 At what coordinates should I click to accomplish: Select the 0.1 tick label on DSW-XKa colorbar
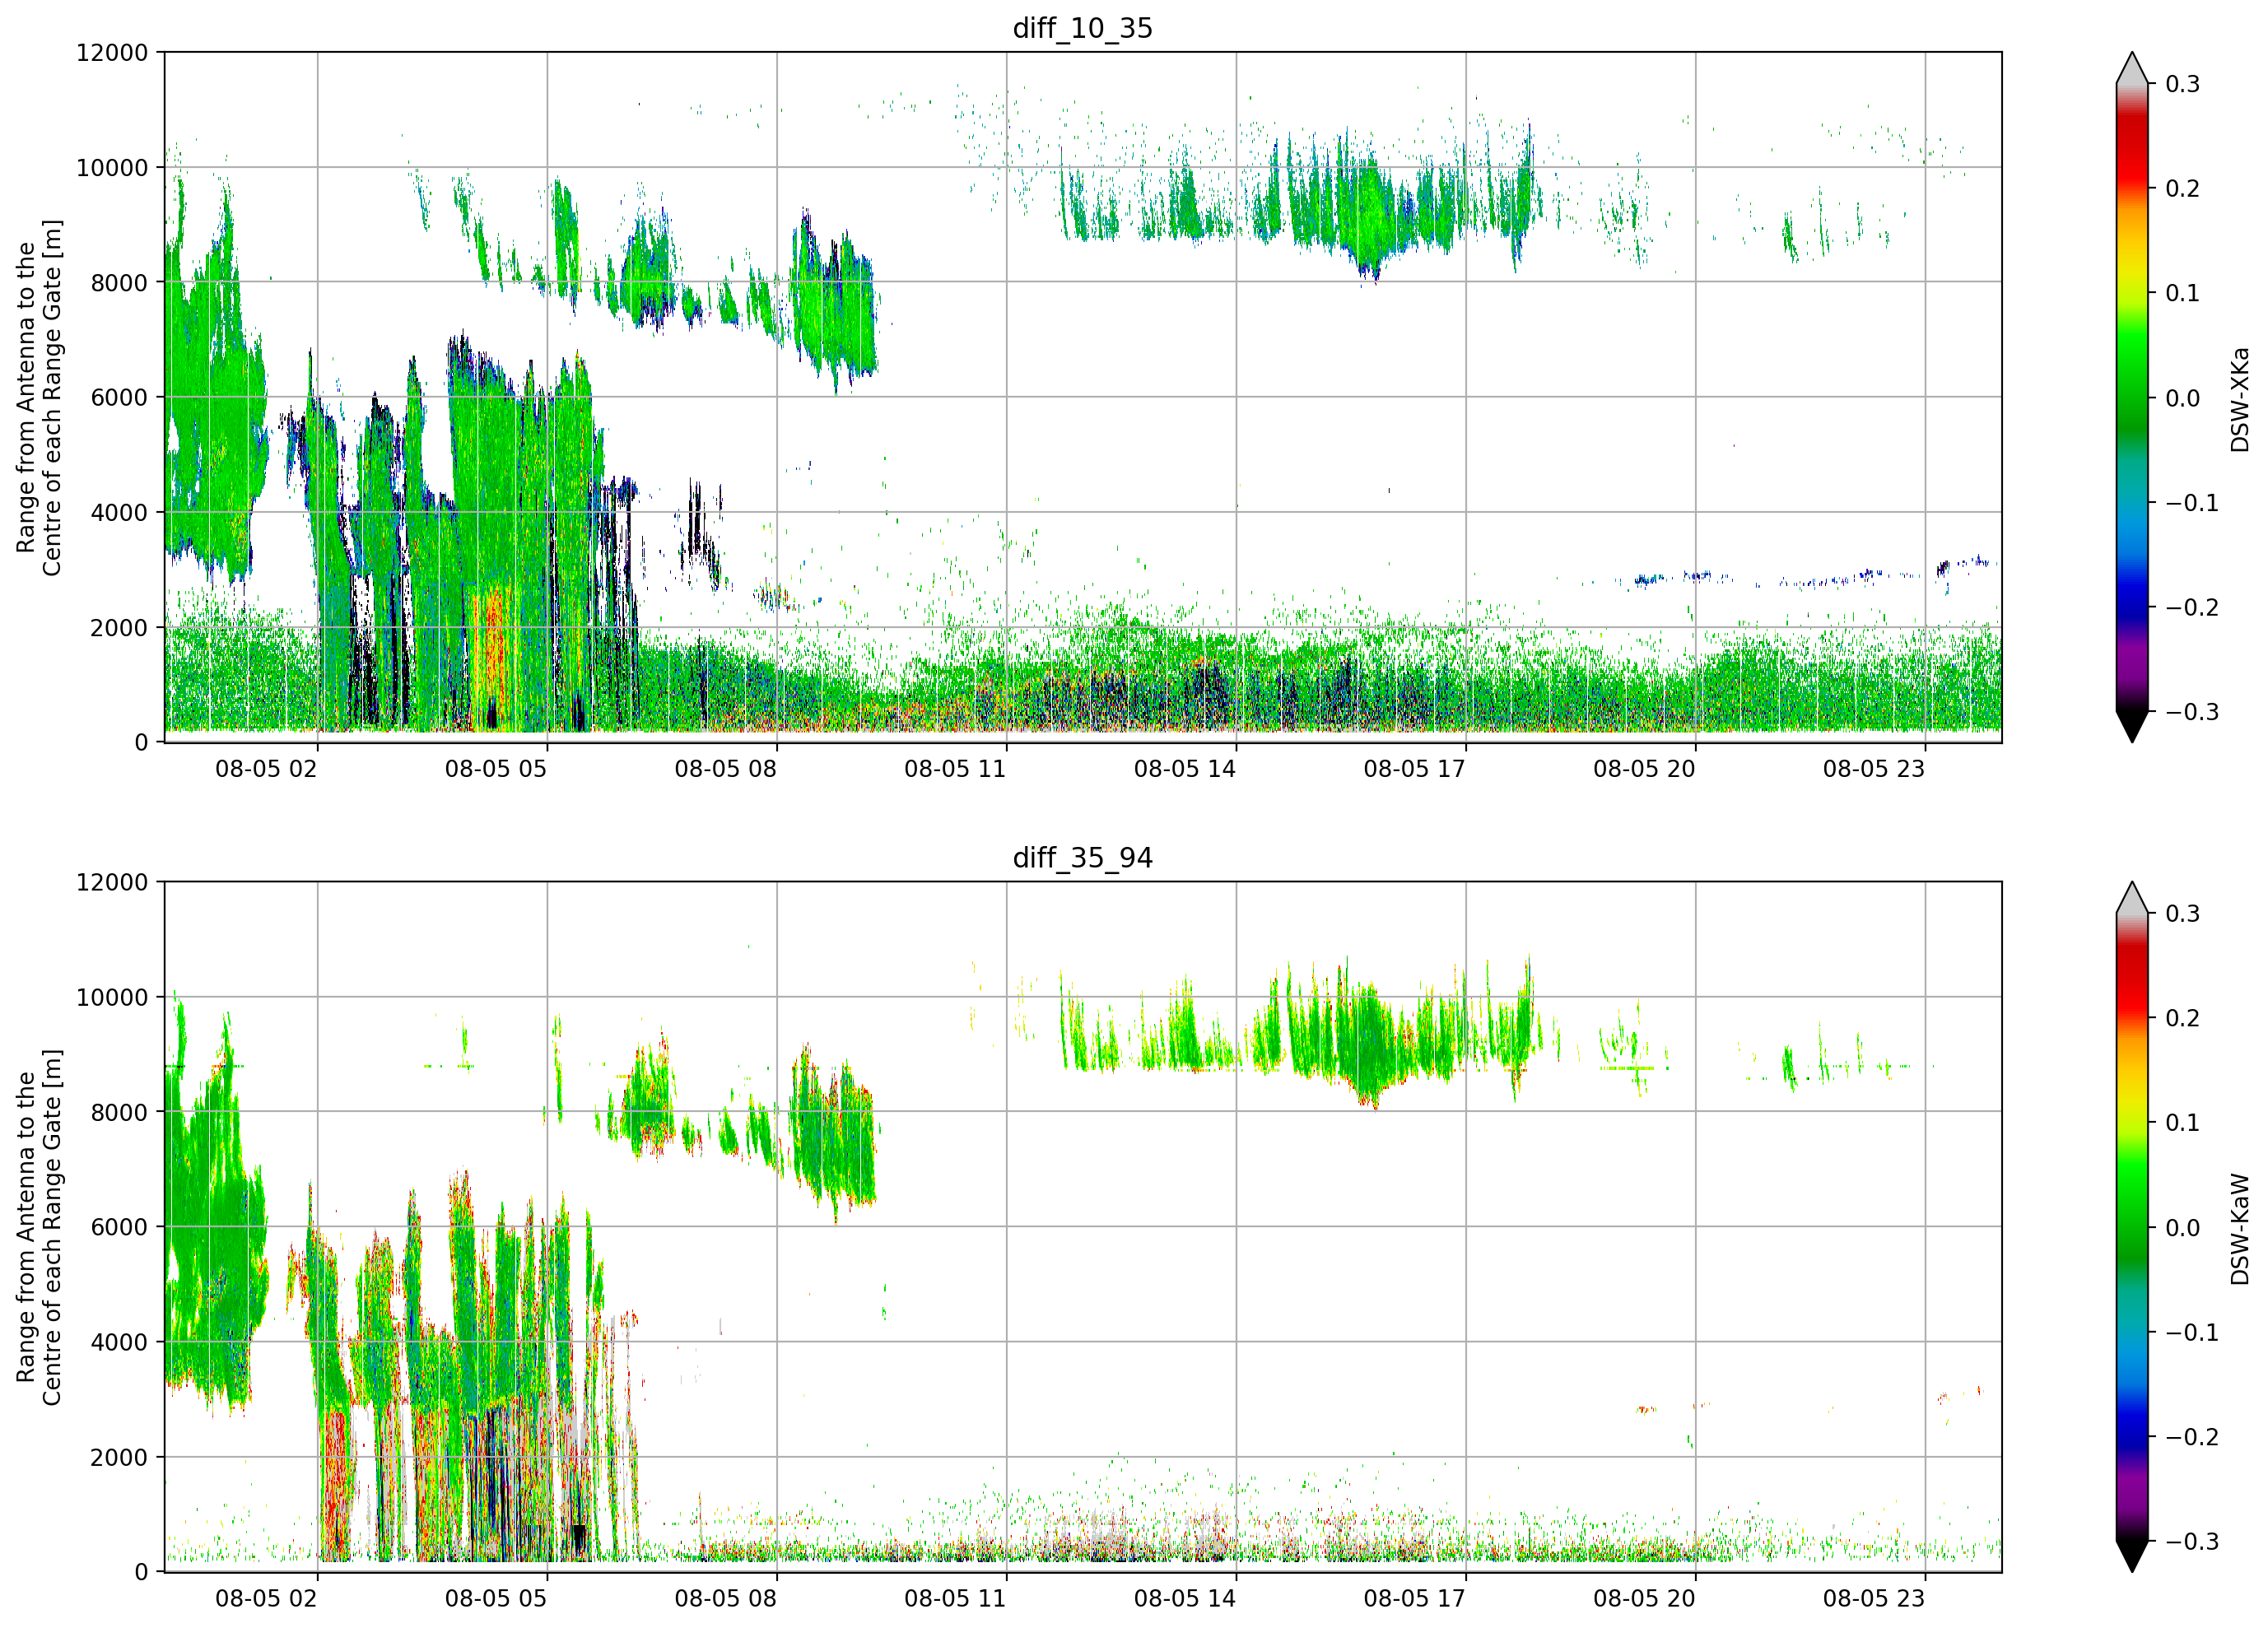coord(2183,293)
